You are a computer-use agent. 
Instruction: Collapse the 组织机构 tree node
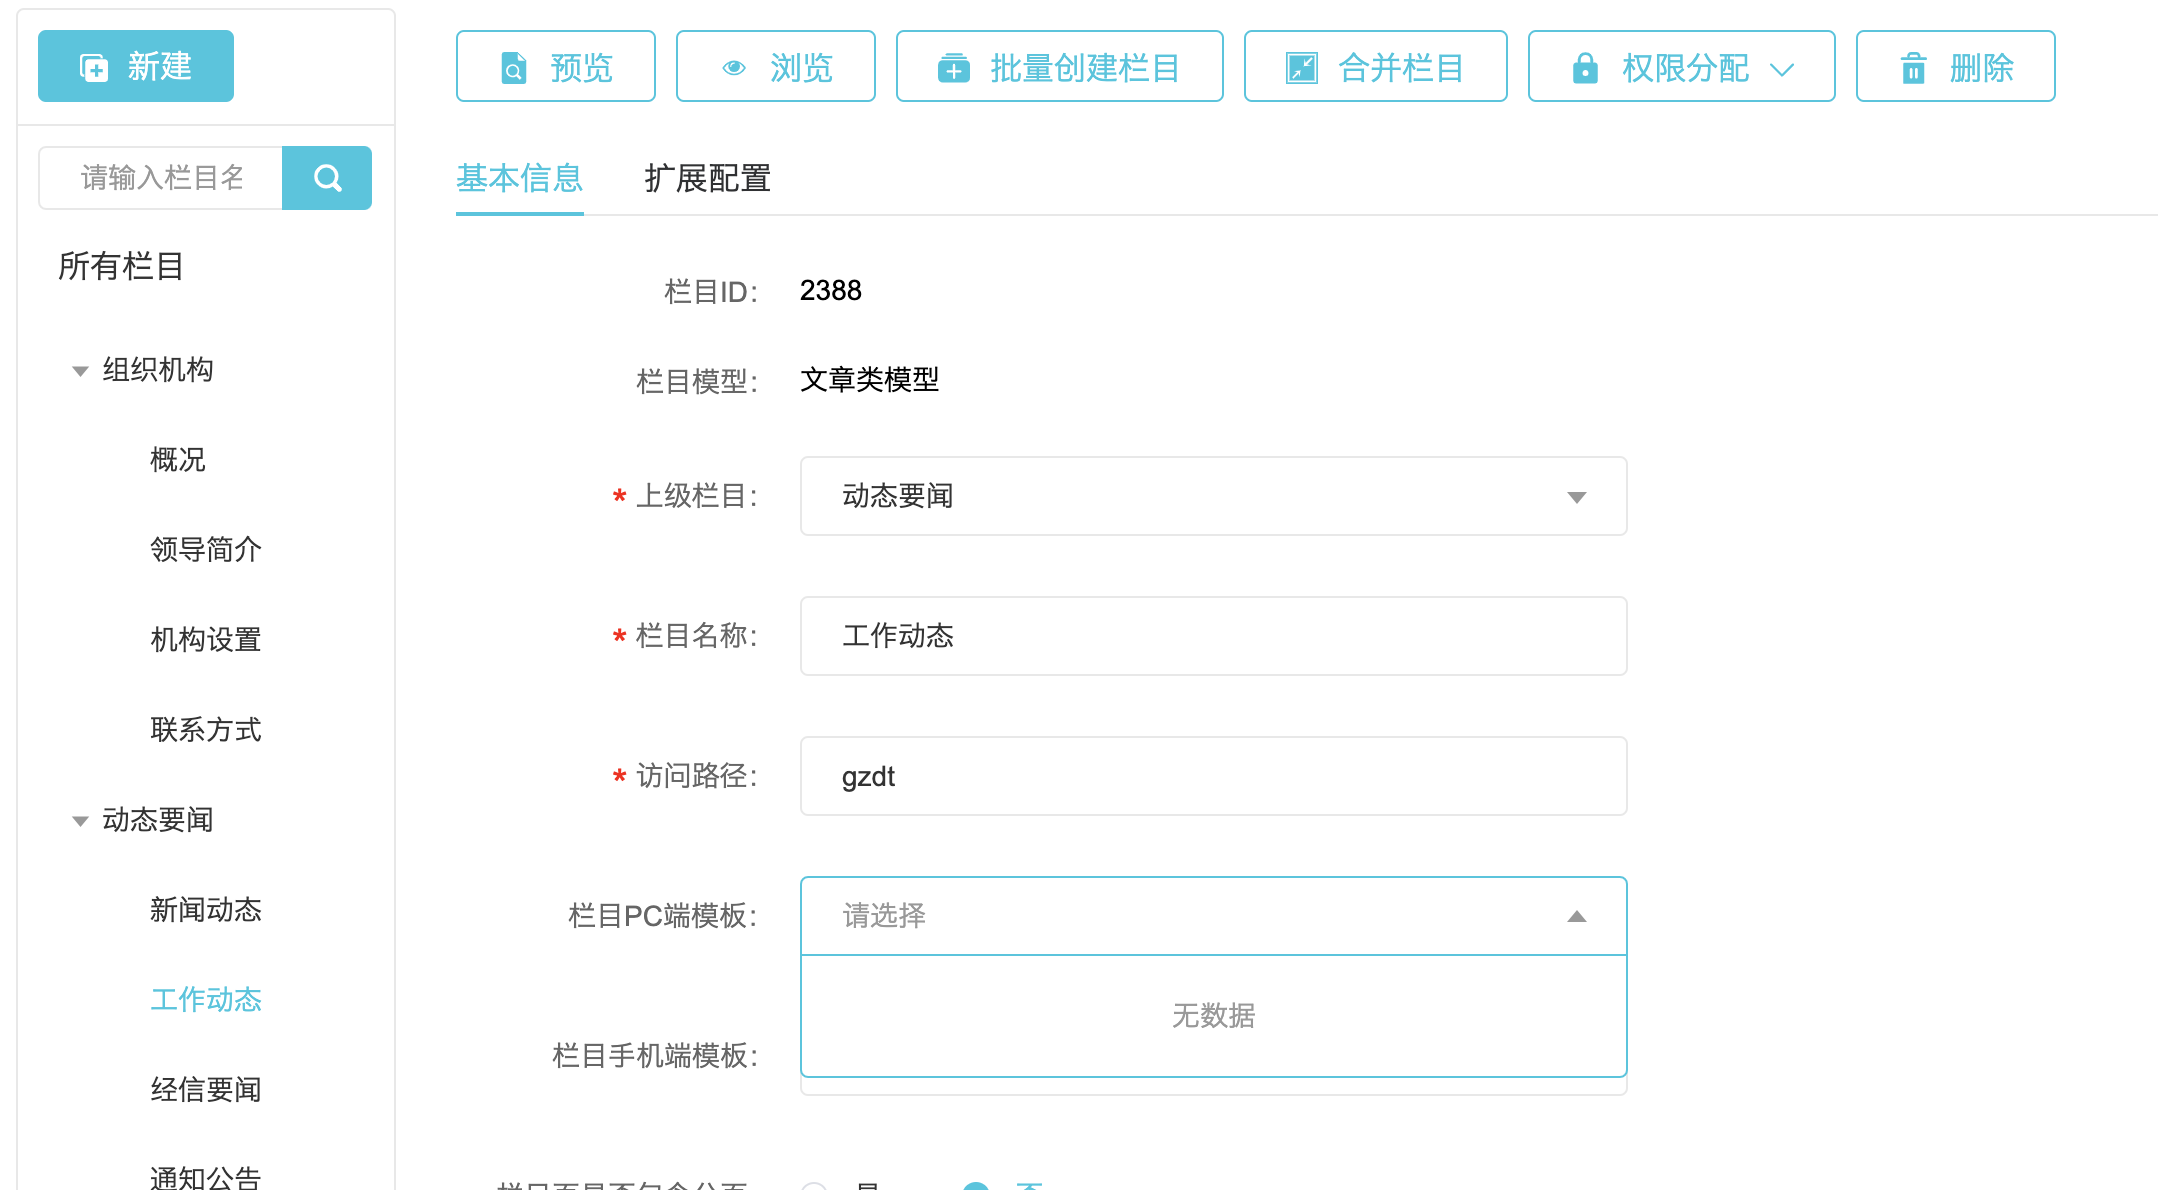click(80, 371)
